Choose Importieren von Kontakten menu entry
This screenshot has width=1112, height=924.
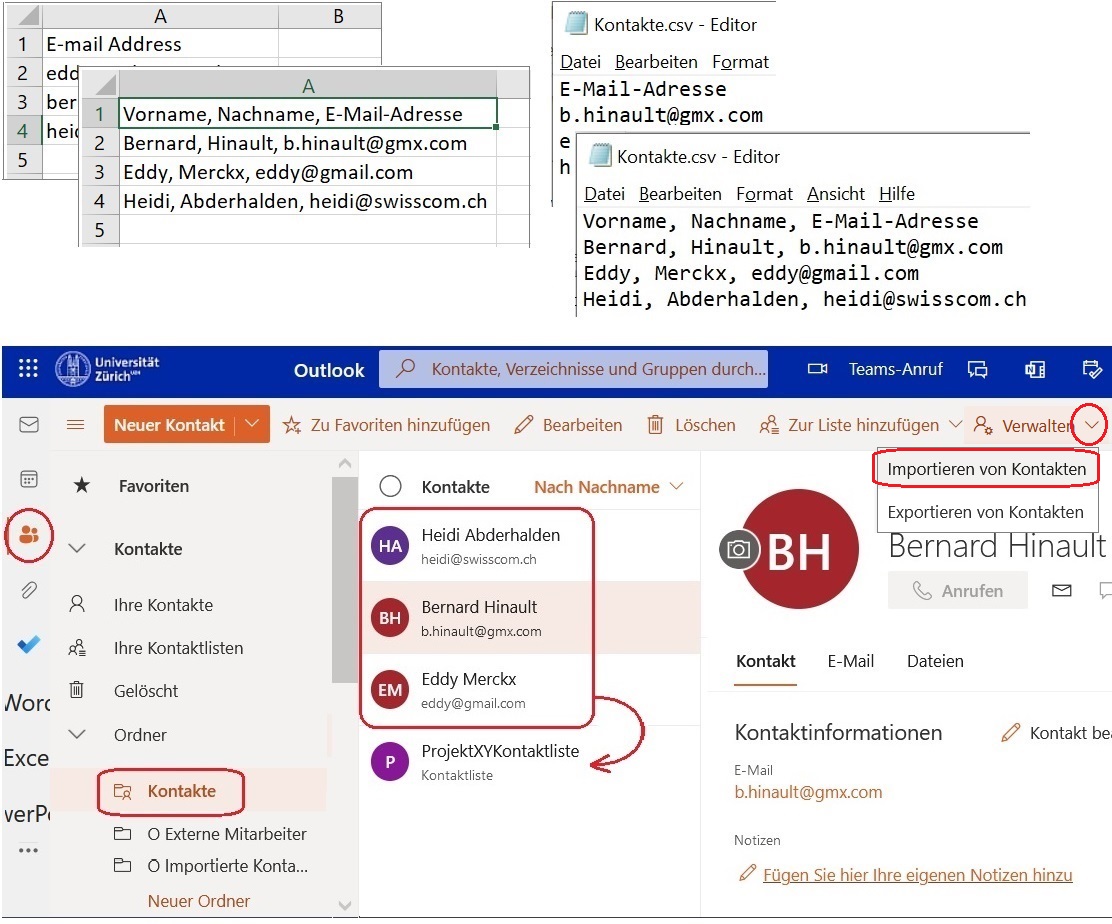(x=986, y=469)
